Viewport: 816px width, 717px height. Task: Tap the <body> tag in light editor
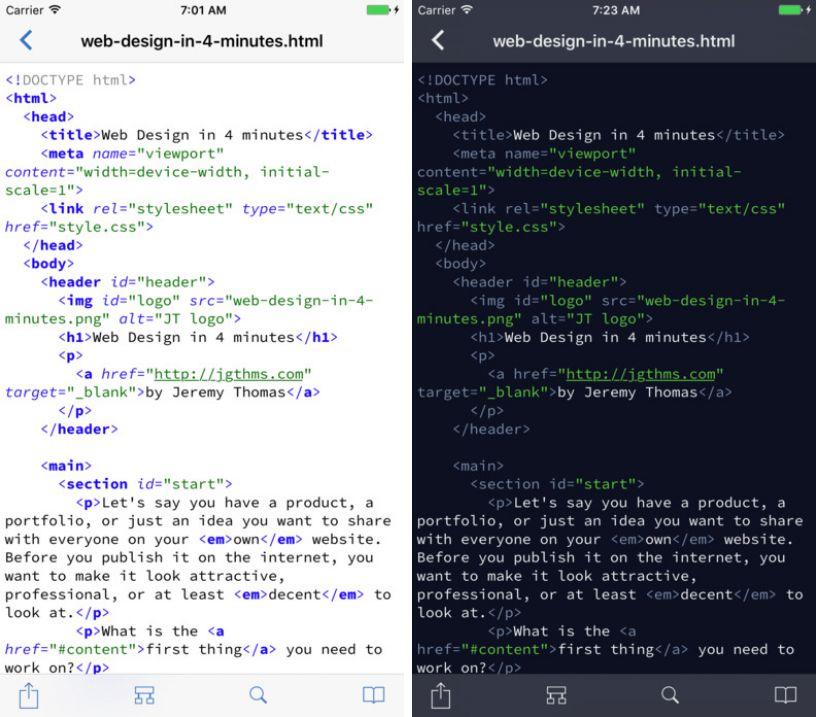point(48,264)
